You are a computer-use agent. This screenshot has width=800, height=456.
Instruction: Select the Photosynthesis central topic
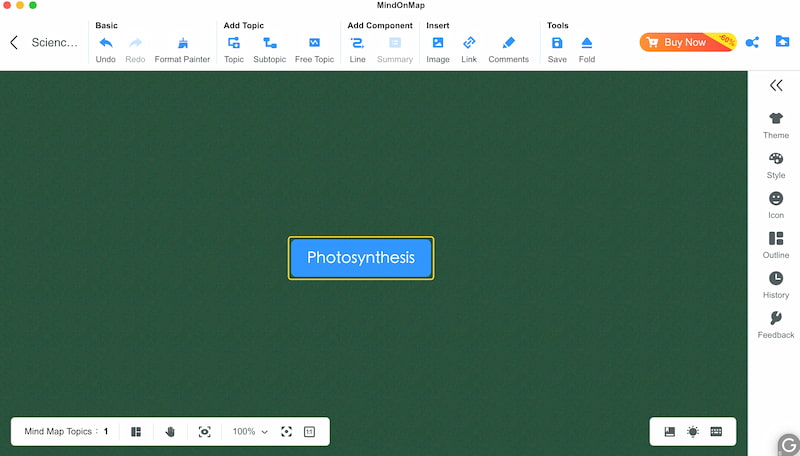coord(361,258)
